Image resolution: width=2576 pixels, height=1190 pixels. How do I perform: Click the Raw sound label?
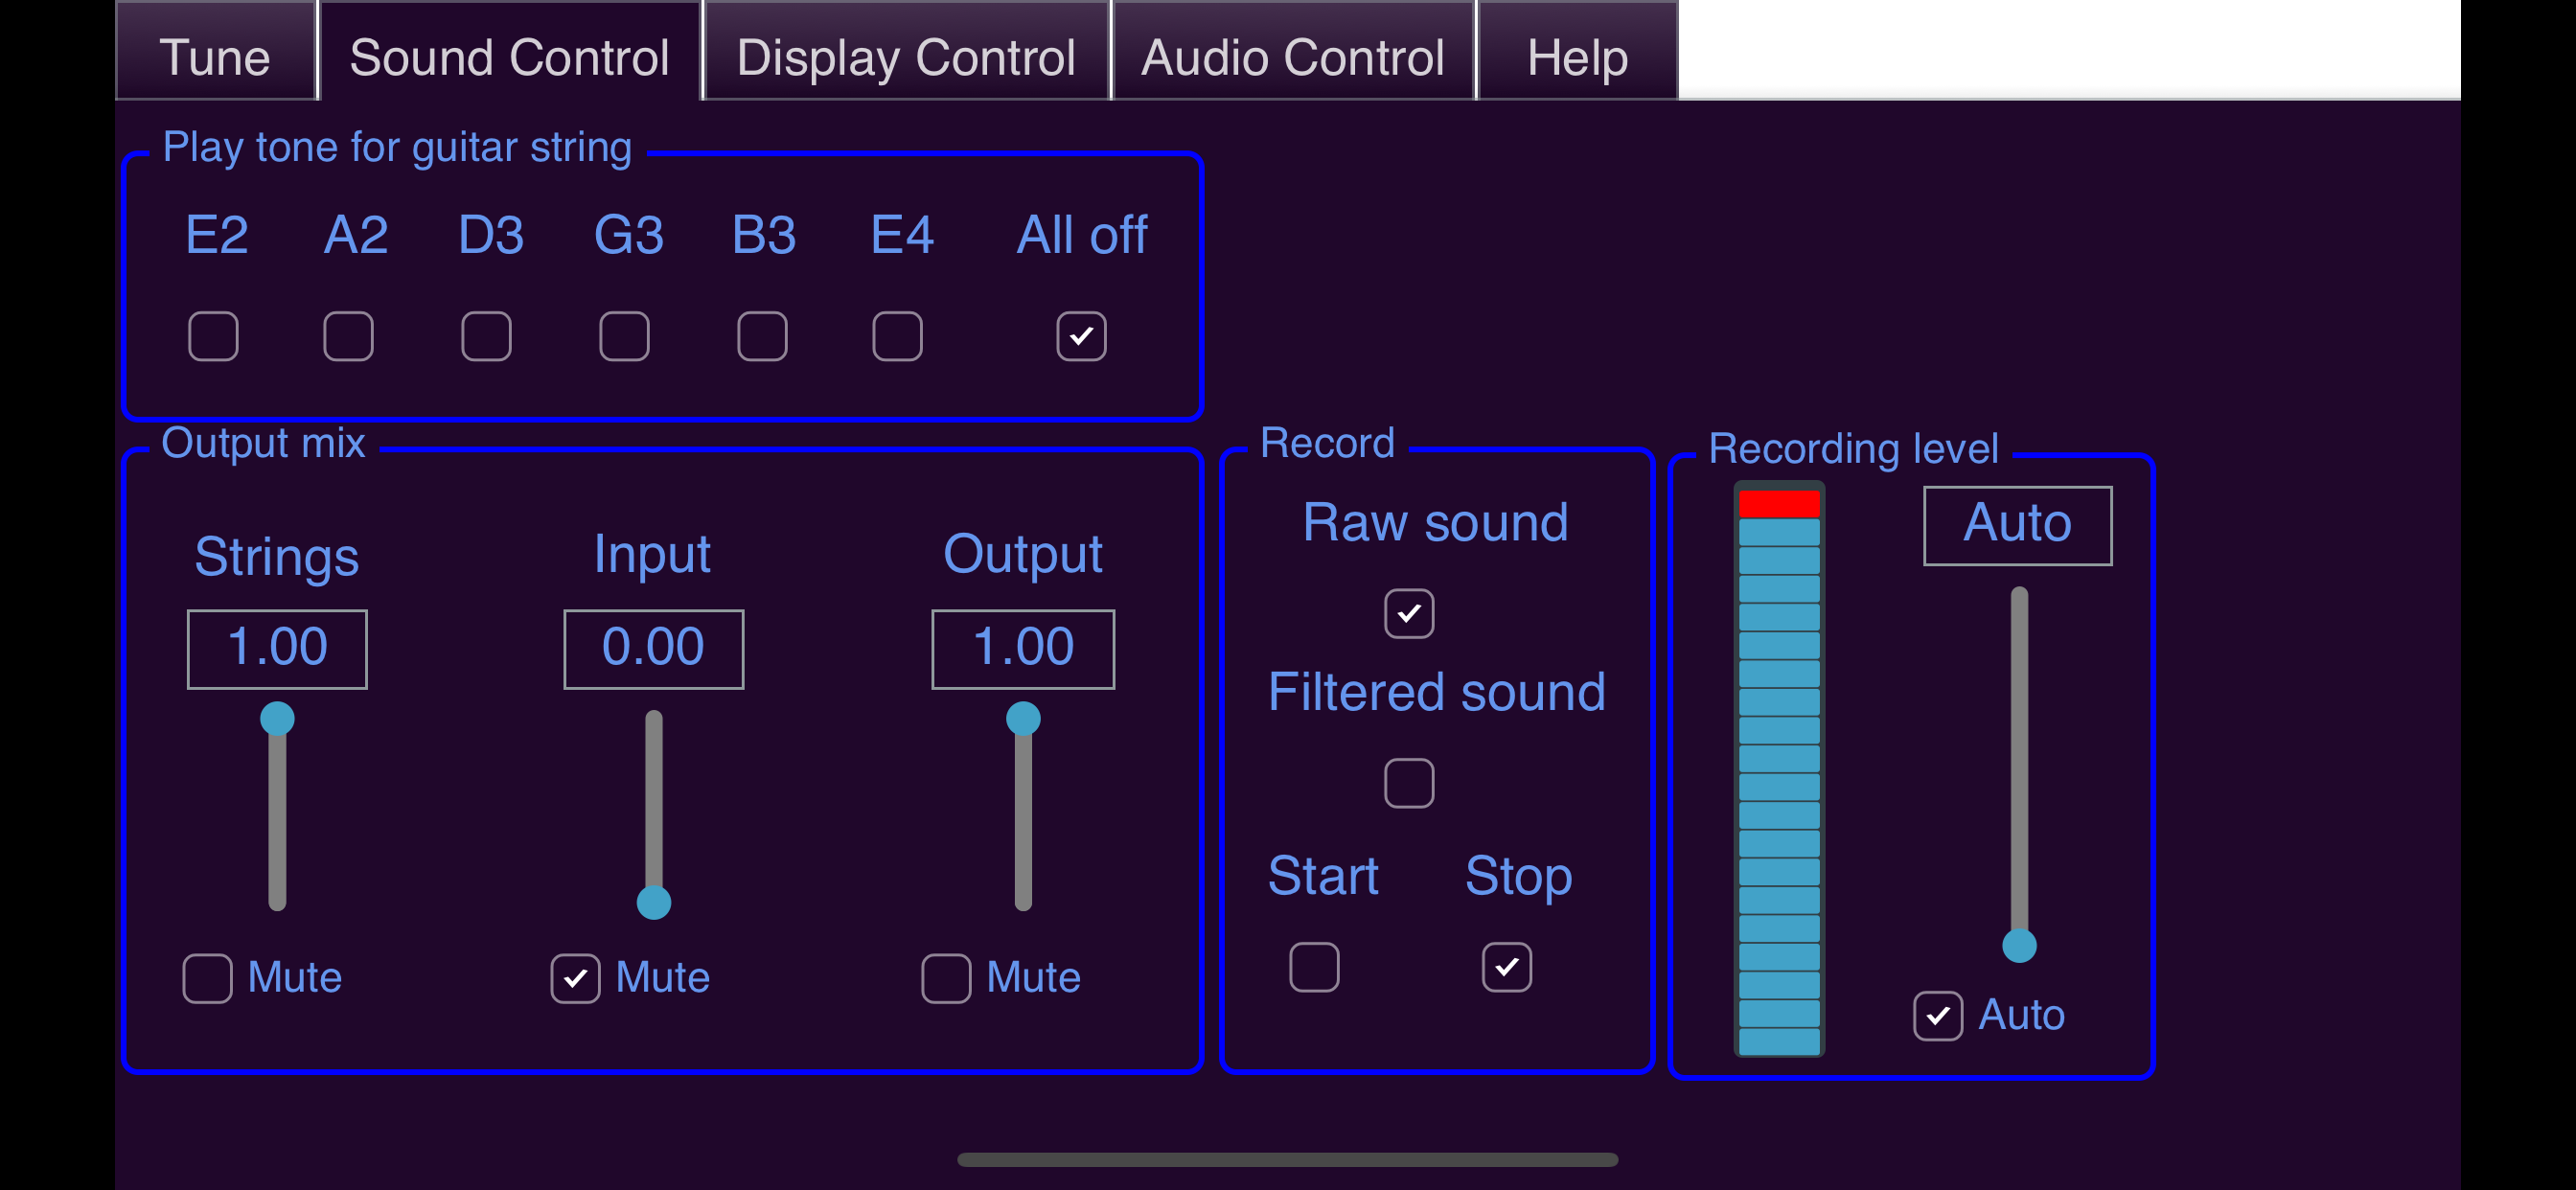pos(1435,523)
